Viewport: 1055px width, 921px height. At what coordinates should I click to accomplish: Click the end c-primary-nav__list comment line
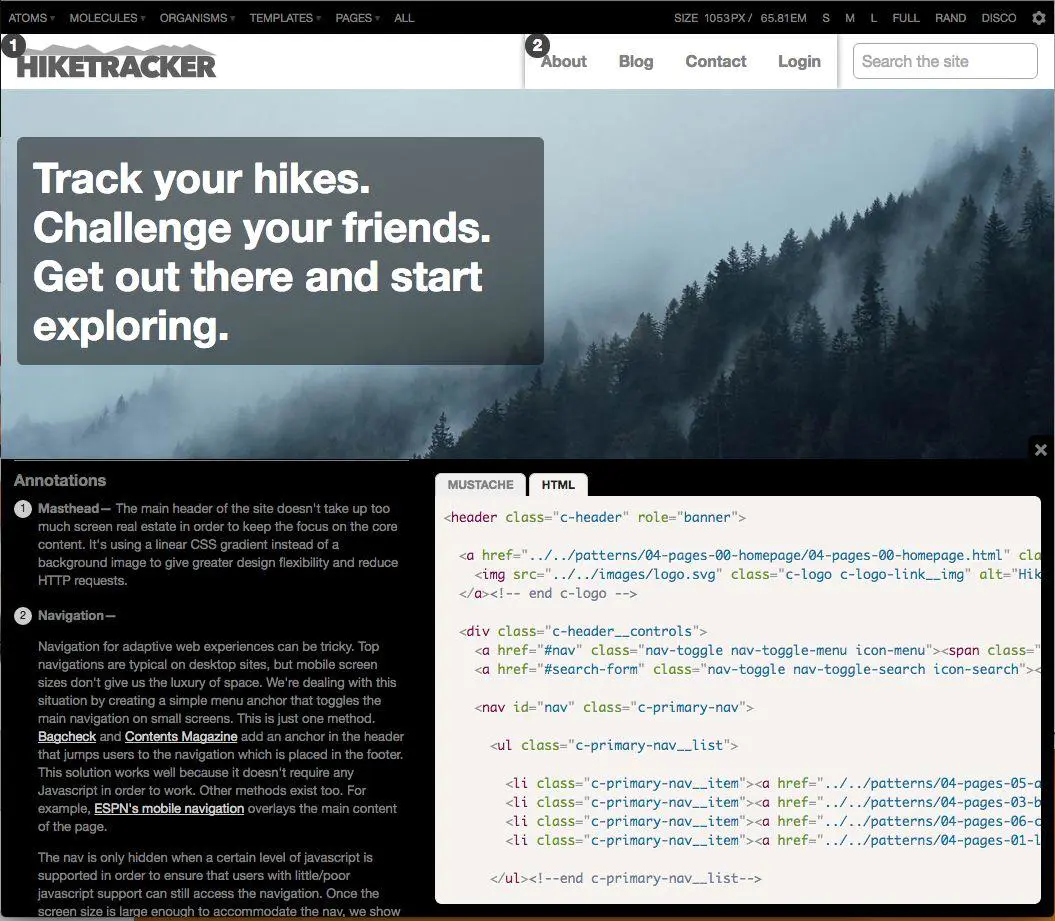pyautogui.click(x=626, y=879)
